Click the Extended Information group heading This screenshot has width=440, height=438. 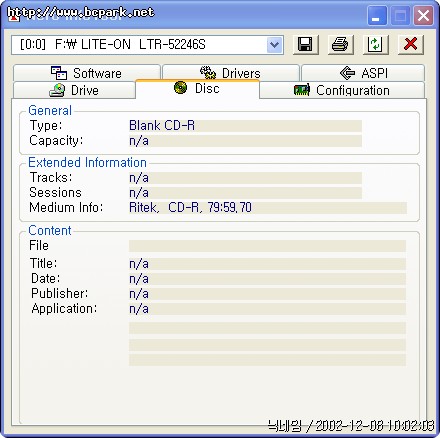[x=87, y=163]
